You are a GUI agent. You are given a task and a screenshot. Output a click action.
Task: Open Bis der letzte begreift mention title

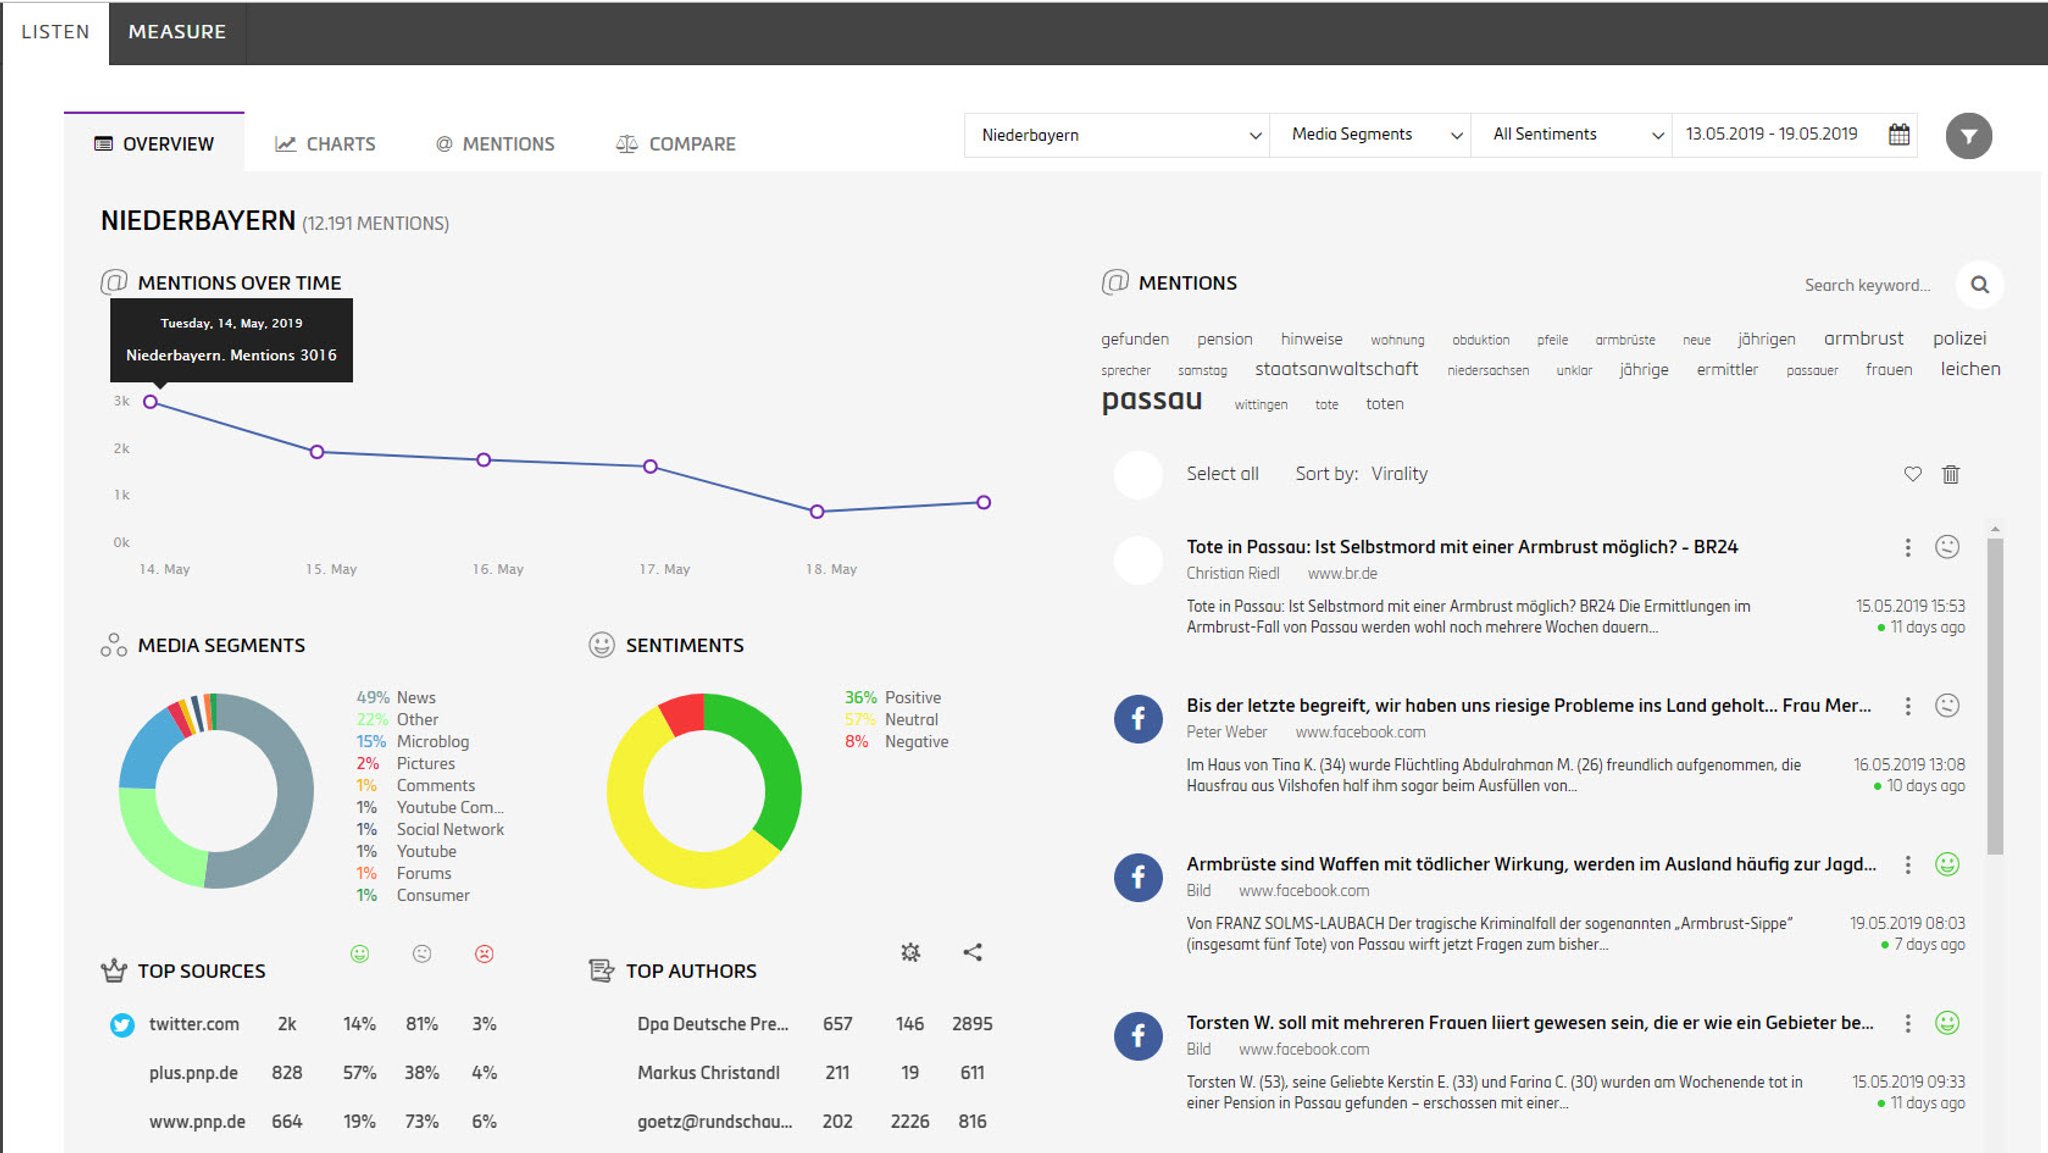coord(1528,706)
